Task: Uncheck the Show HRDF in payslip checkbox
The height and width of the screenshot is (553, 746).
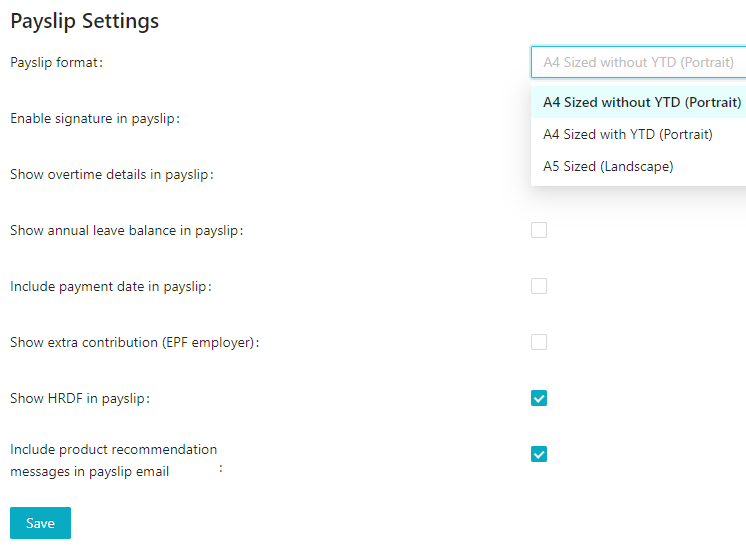Action: (x=539, y=398)
